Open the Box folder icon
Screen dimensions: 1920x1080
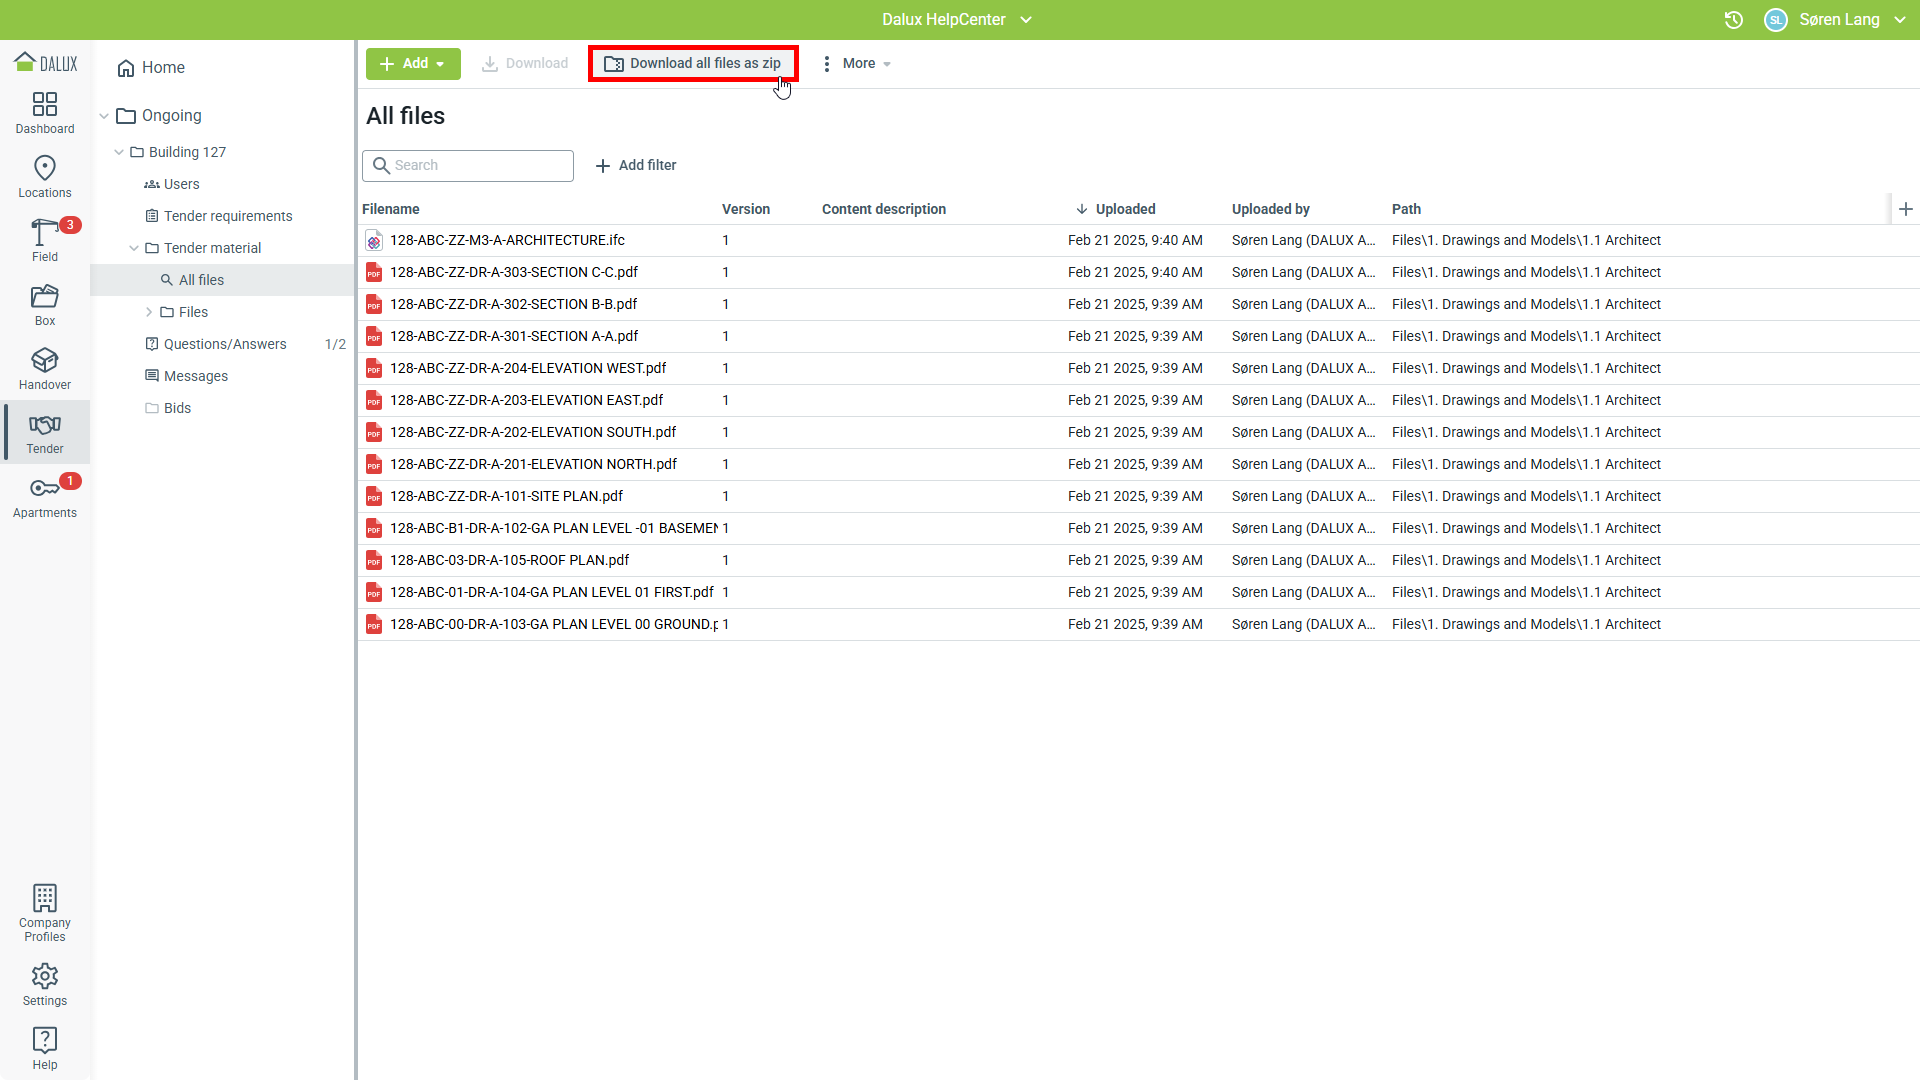tap(45, 296)
